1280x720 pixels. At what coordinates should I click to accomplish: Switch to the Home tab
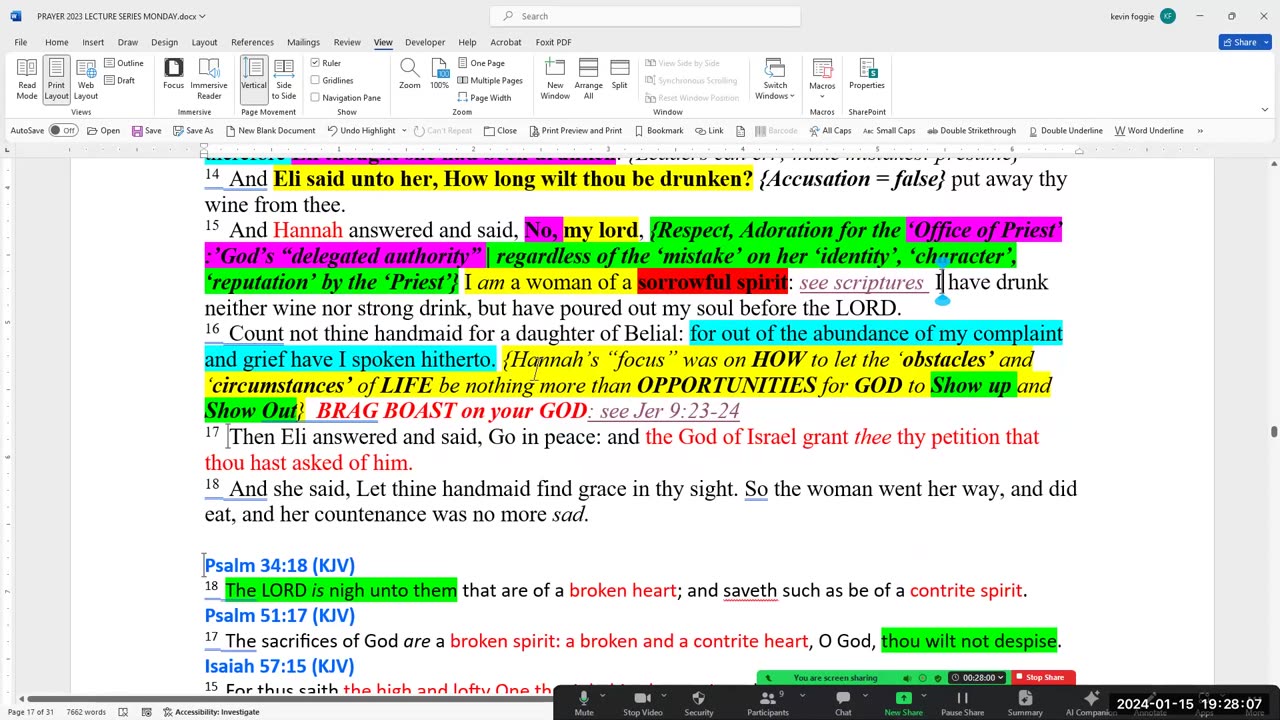[56, 42]
